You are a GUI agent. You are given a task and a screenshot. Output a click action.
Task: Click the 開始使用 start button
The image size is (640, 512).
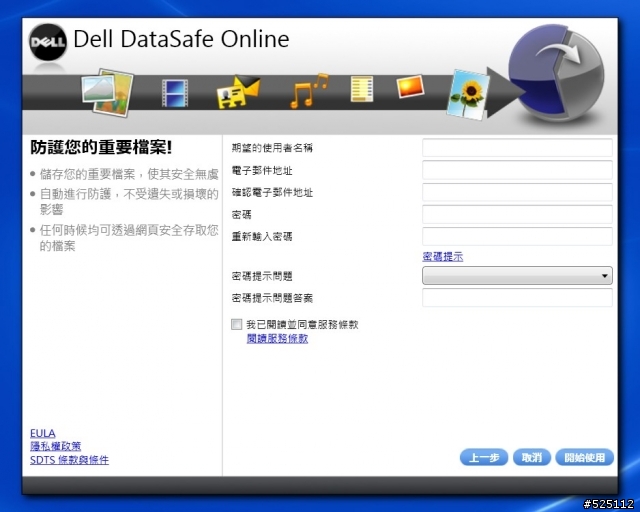pyautogui.click(x=584, y=457)
